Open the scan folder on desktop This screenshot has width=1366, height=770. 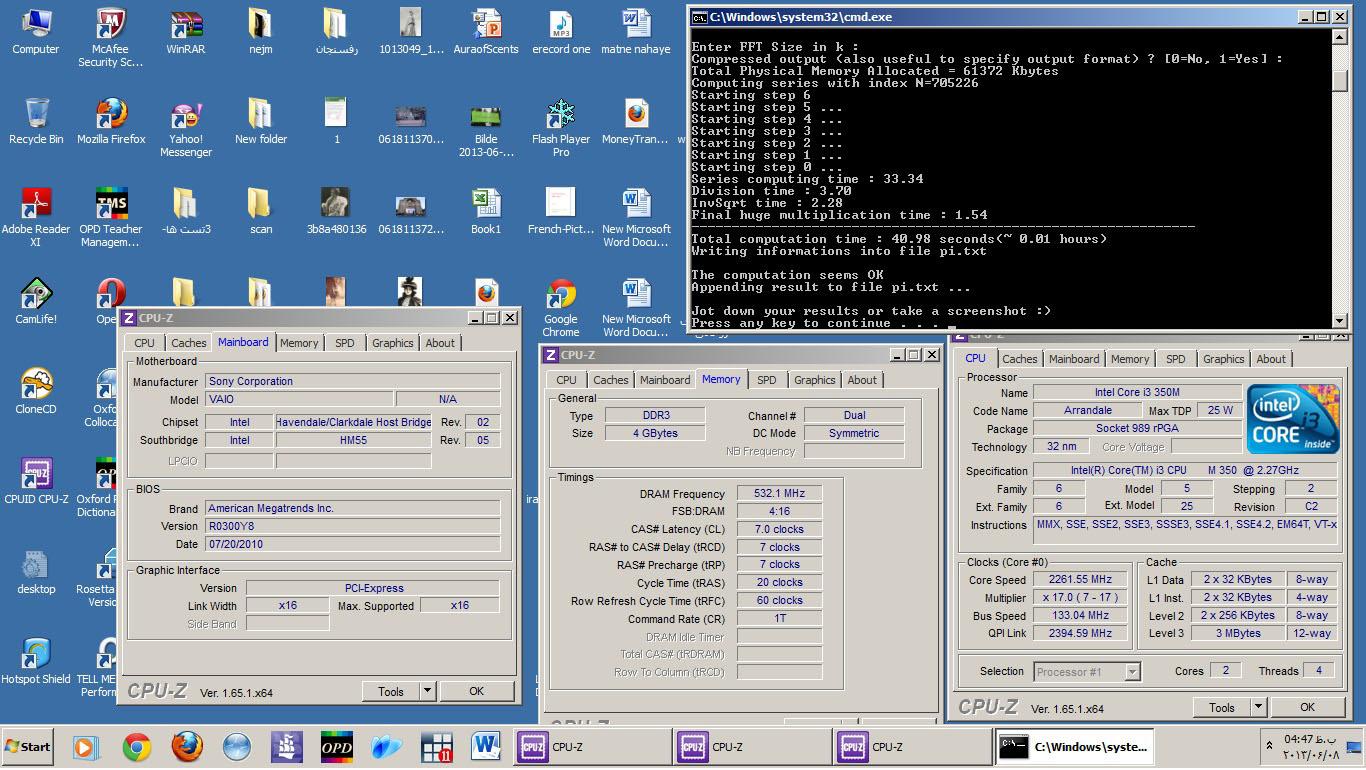(x=260, y=212)
